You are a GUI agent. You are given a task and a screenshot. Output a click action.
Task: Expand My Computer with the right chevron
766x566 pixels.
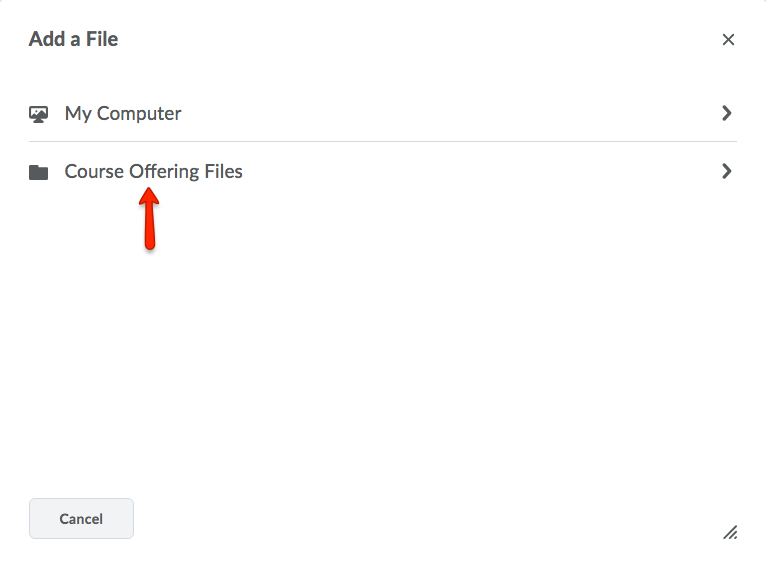pos(727,114)
